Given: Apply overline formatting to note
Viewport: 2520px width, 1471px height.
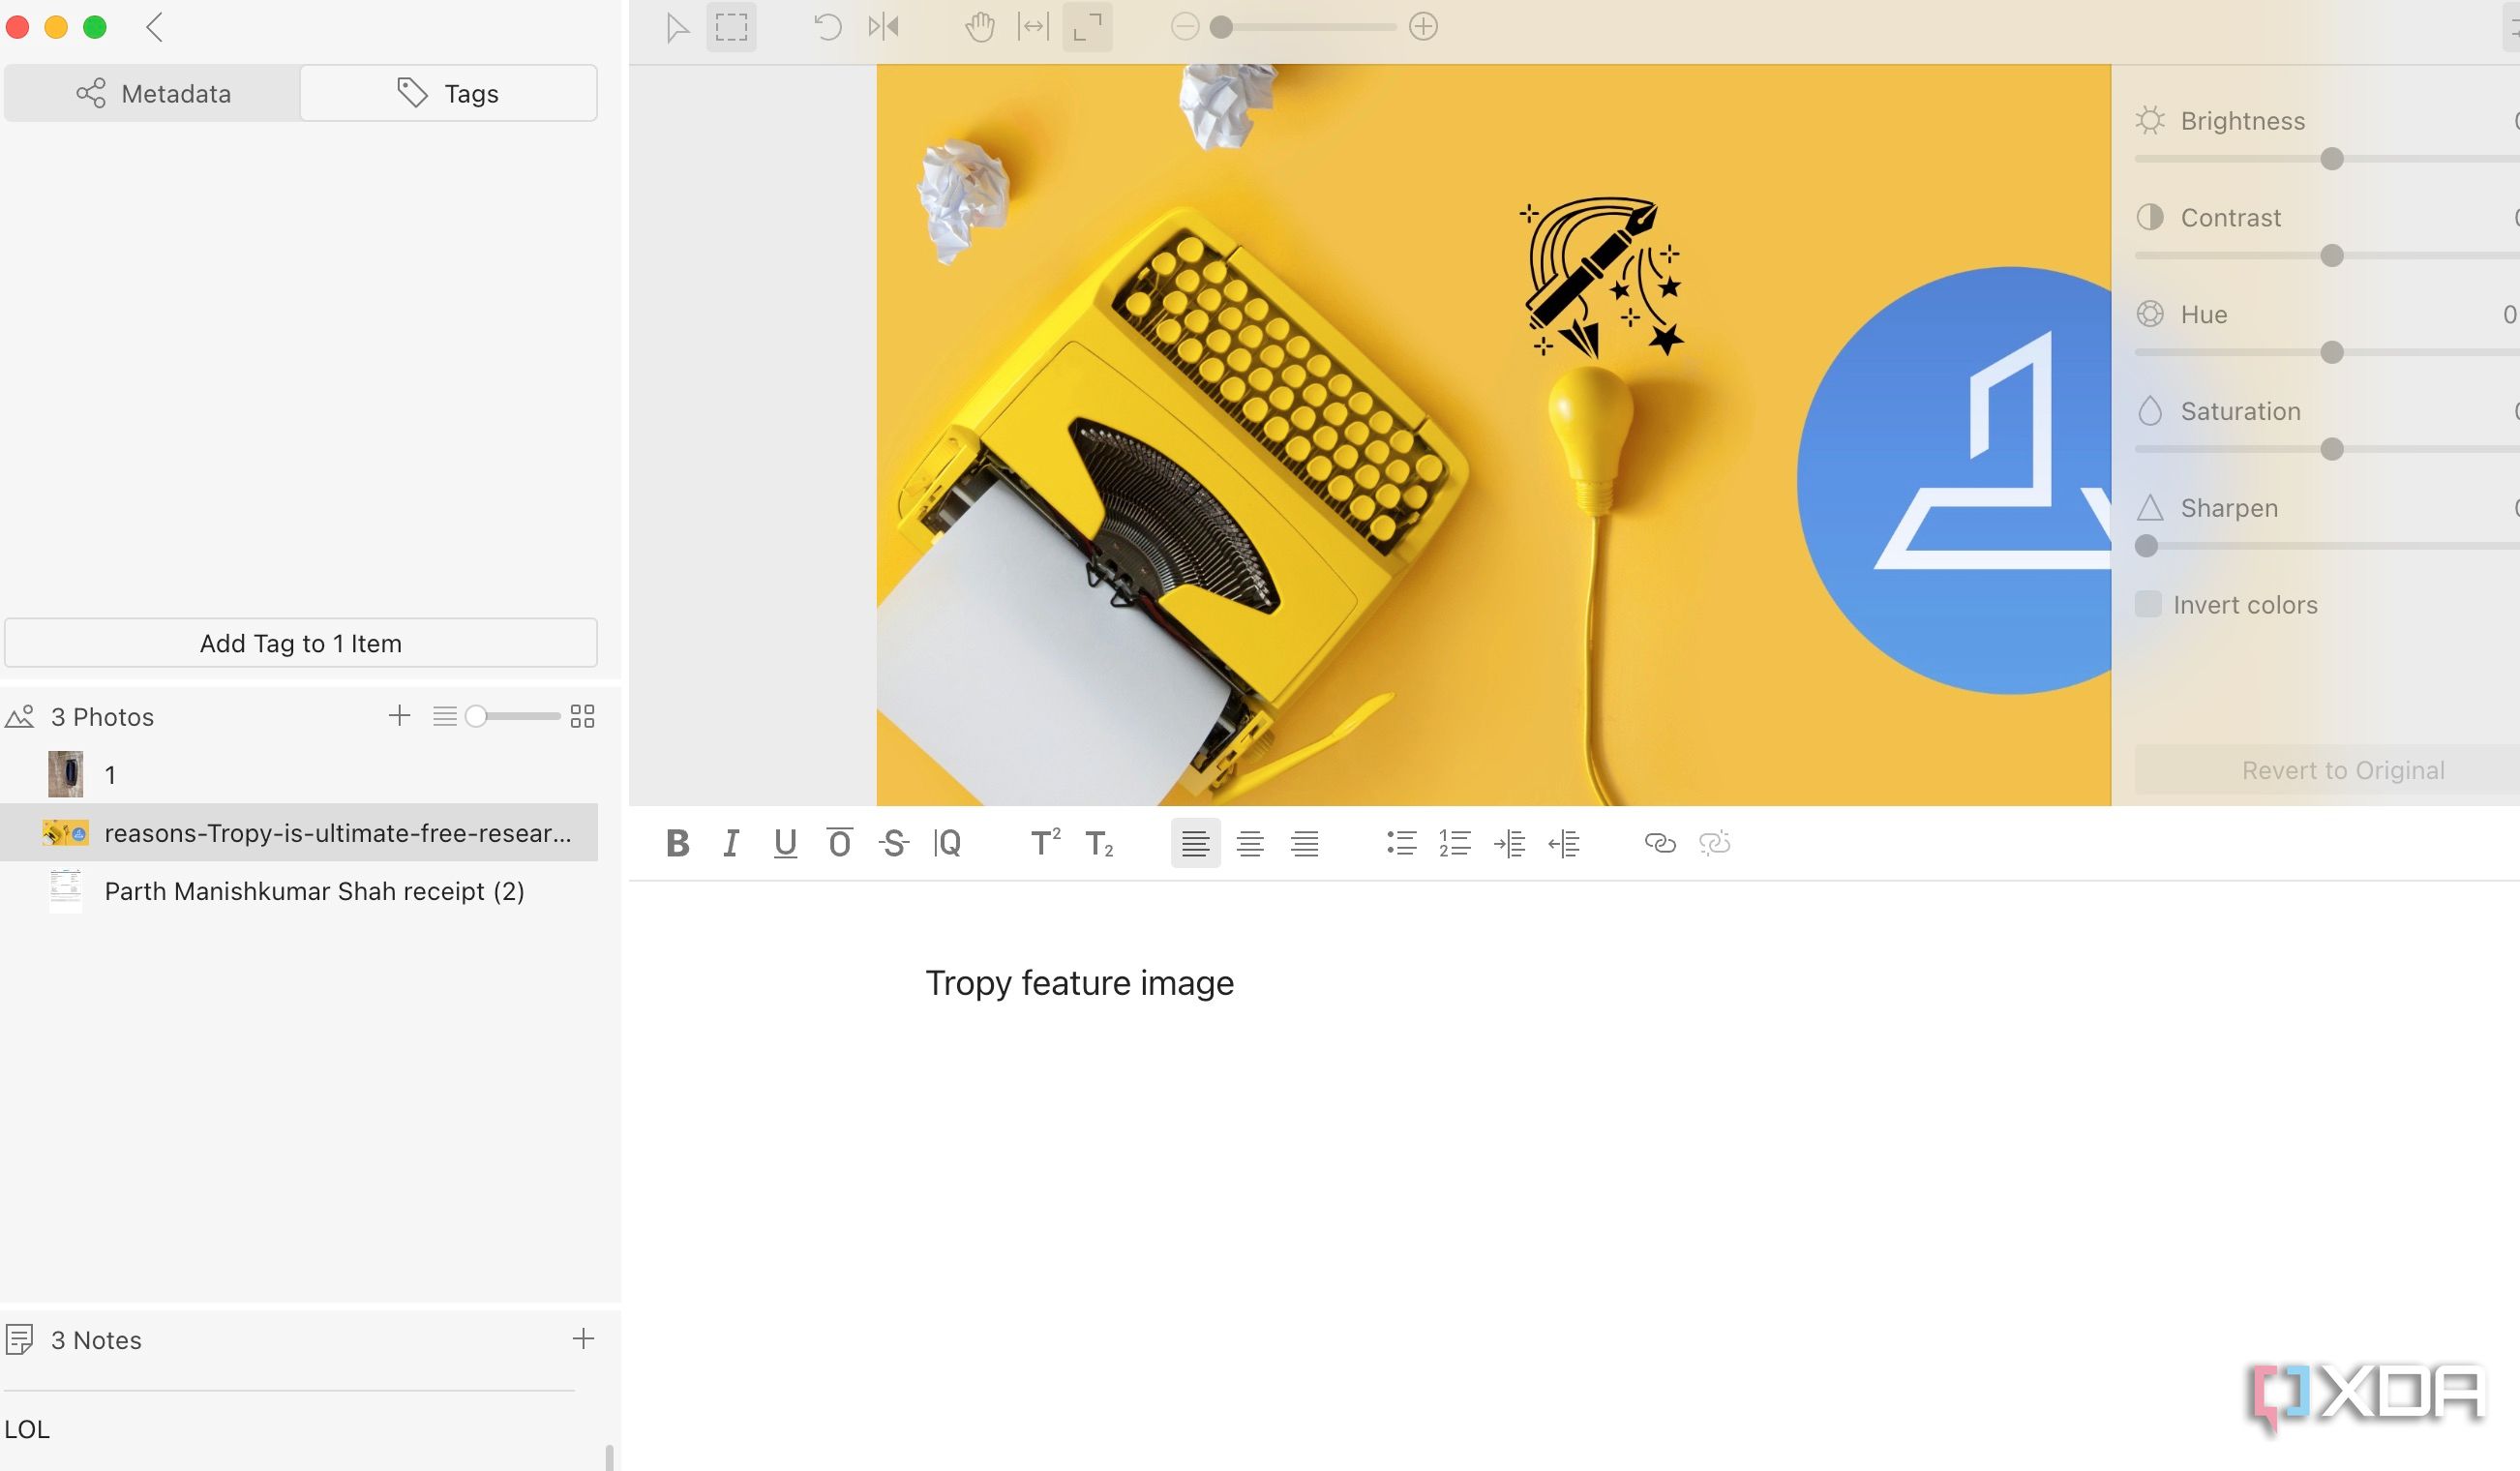Looking at the screenshot, I should click(839, 843).
